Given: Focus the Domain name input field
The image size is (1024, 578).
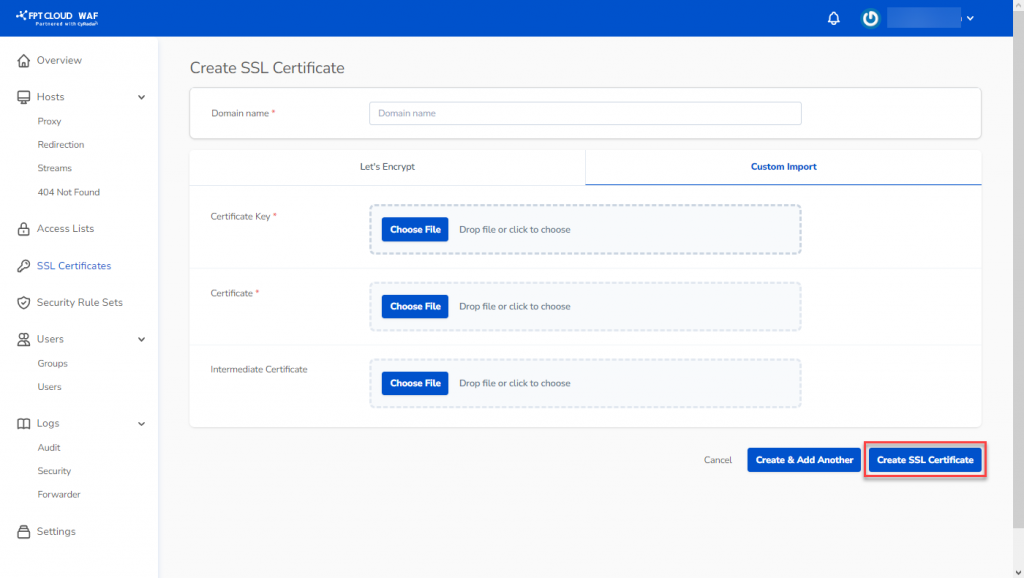Looking at the screenshot, I should [585, 113].
